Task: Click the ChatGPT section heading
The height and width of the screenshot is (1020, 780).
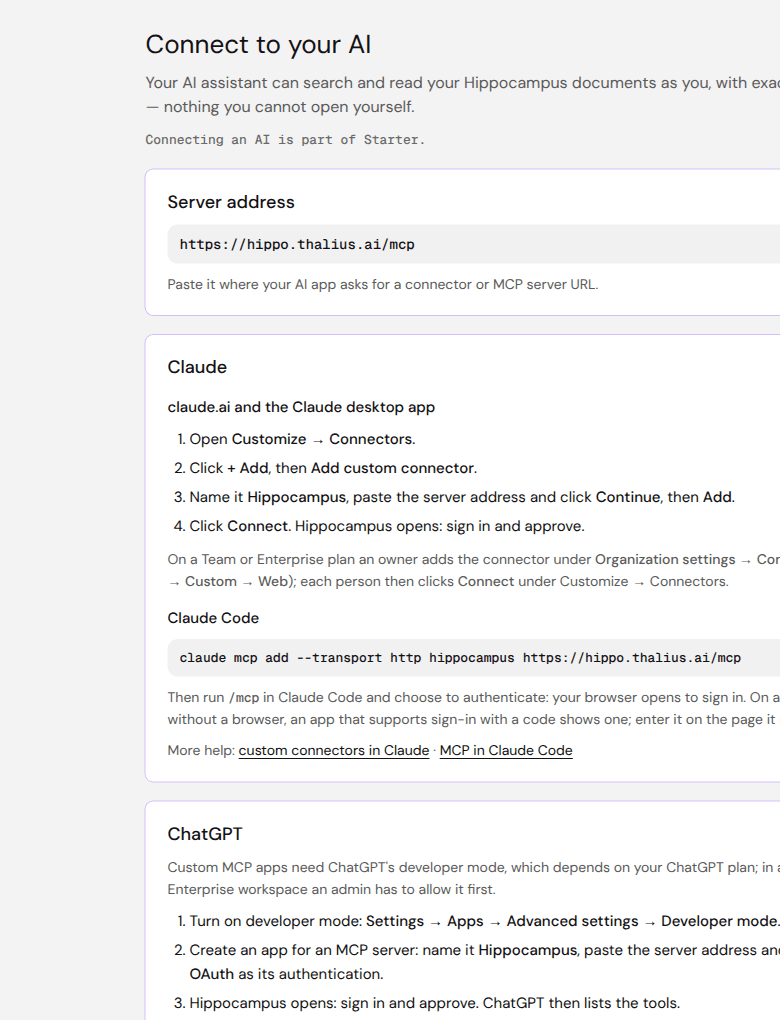Action: tap(205, 834)
